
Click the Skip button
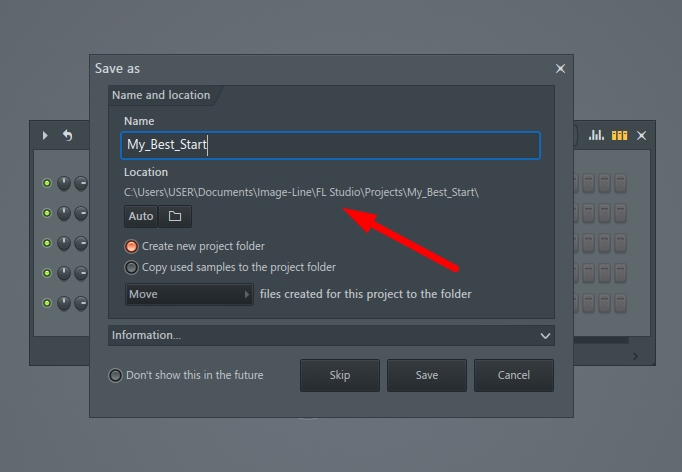340,375
